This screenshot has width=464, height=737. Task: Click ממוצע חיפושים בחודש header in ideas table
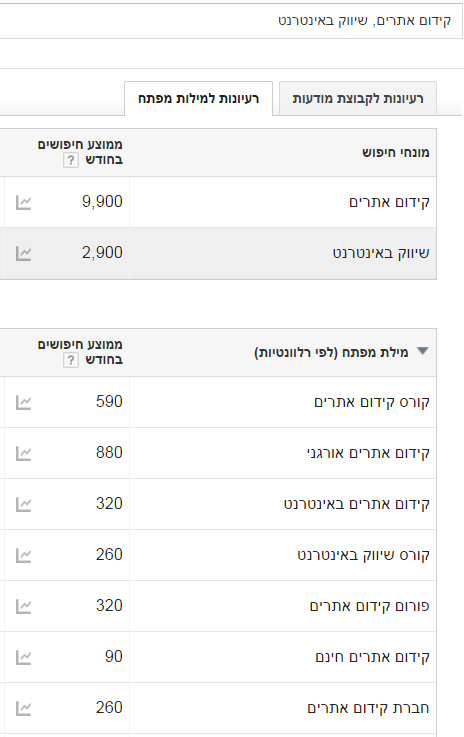click(80, 352)
